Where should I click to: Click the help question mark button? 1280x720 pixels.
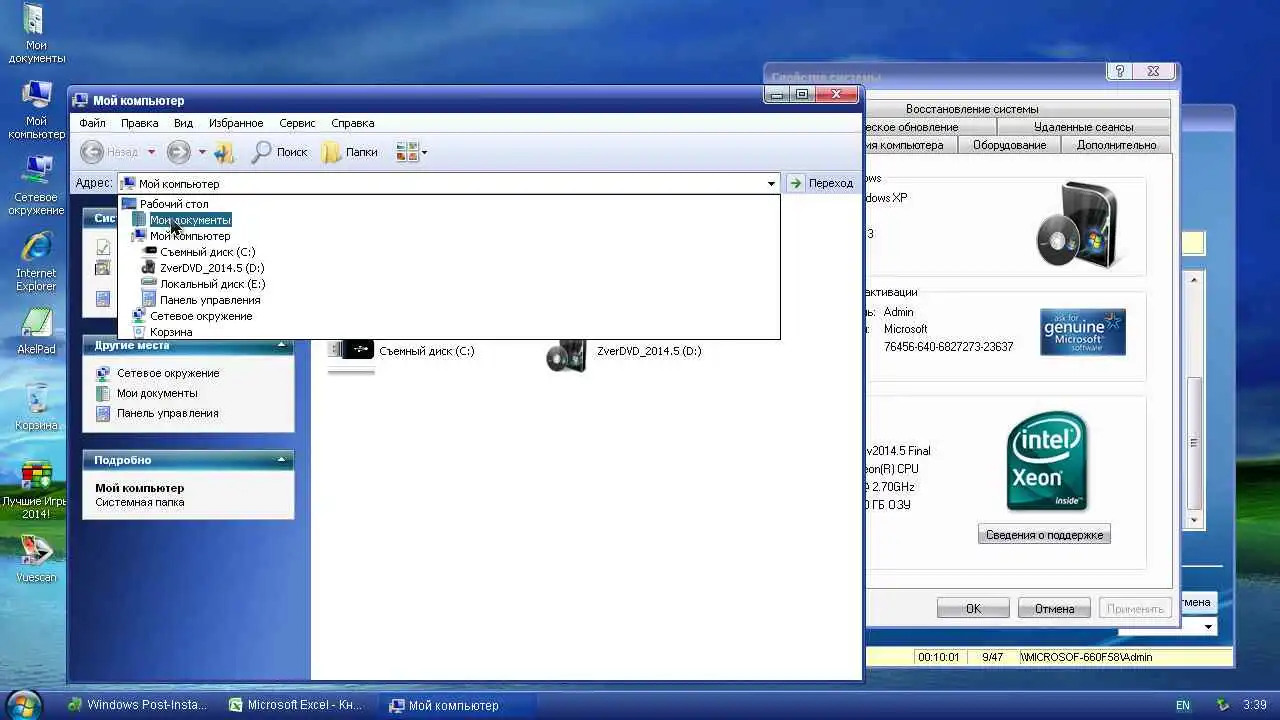(x=1121, y=71)
